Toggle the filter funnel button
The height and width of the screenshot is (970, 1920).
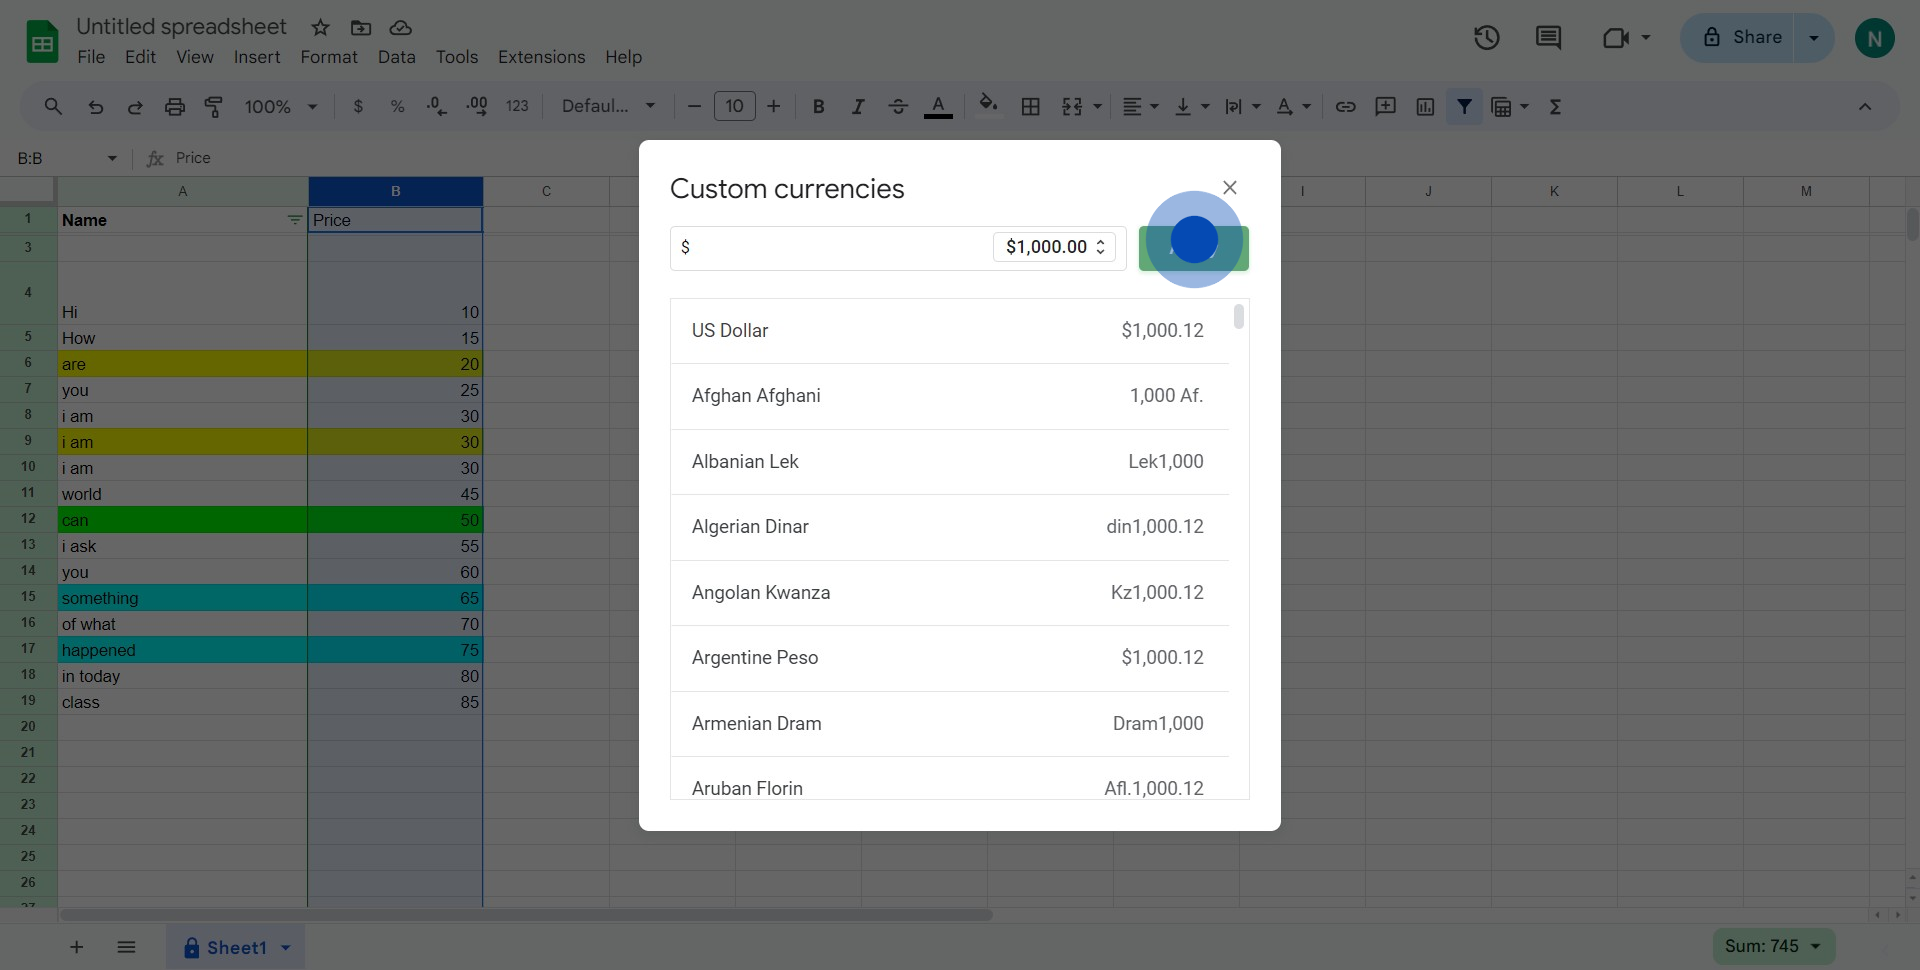coord(1464,107)
